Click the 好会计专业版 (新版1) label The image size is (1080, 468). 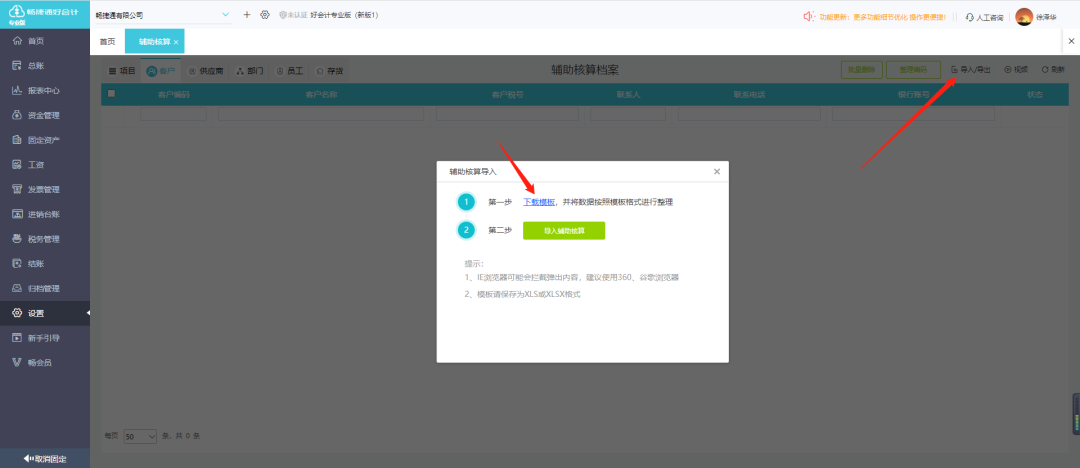(x=344, y=15)
